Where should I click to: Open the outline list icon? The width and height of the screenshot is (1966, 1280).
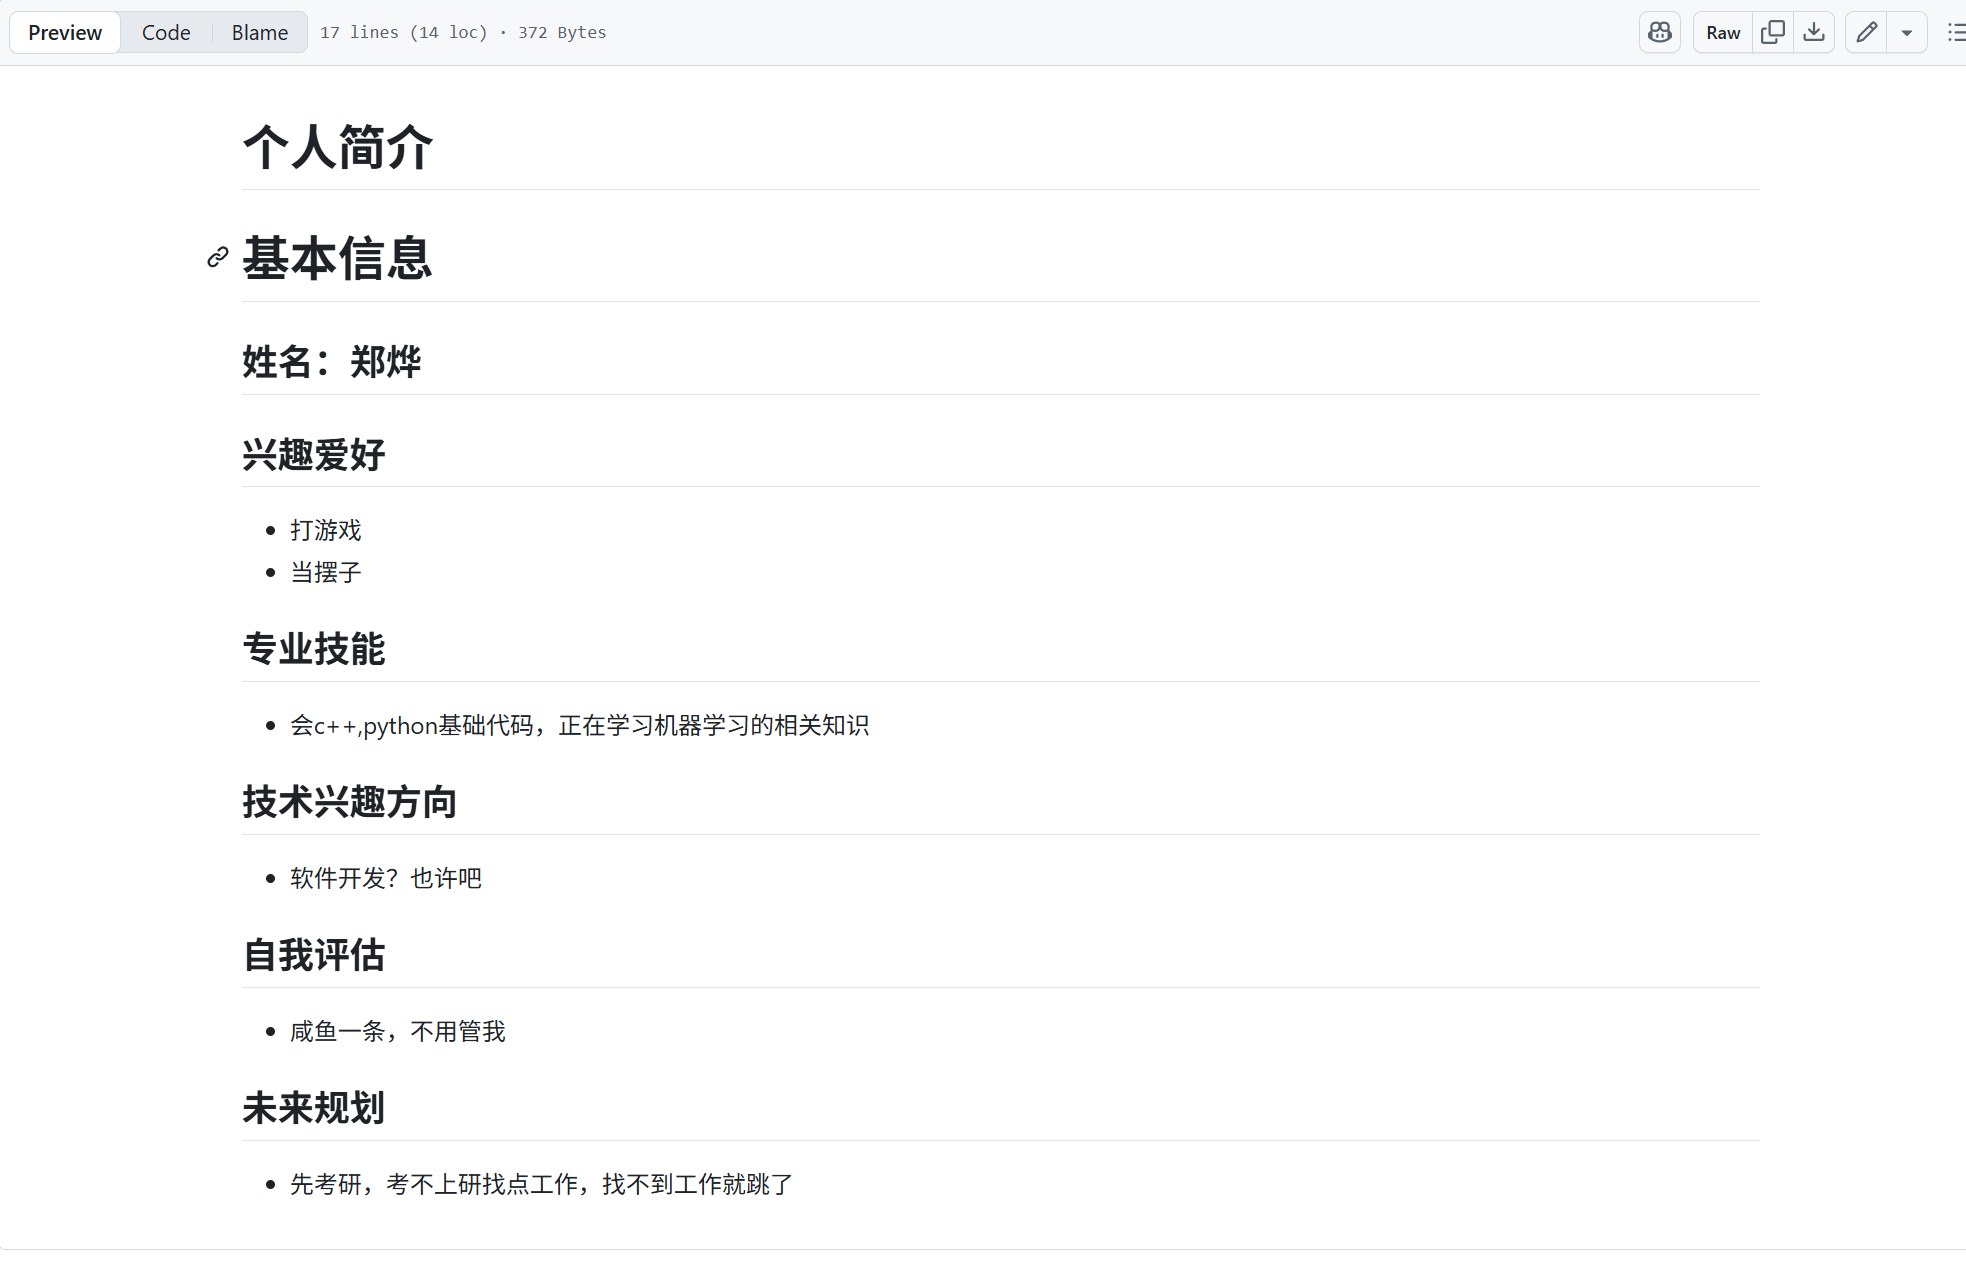[1955, 32]
